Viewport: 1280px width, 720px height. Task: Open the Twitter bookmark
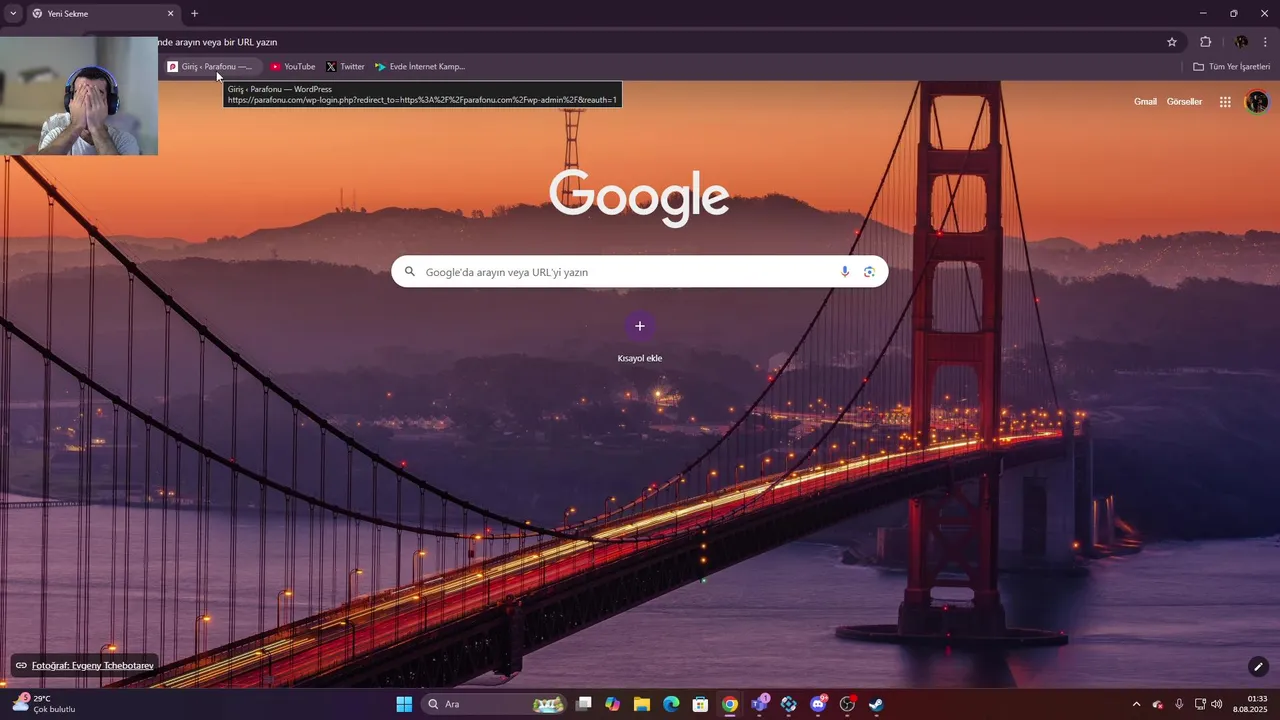point(345,67)
